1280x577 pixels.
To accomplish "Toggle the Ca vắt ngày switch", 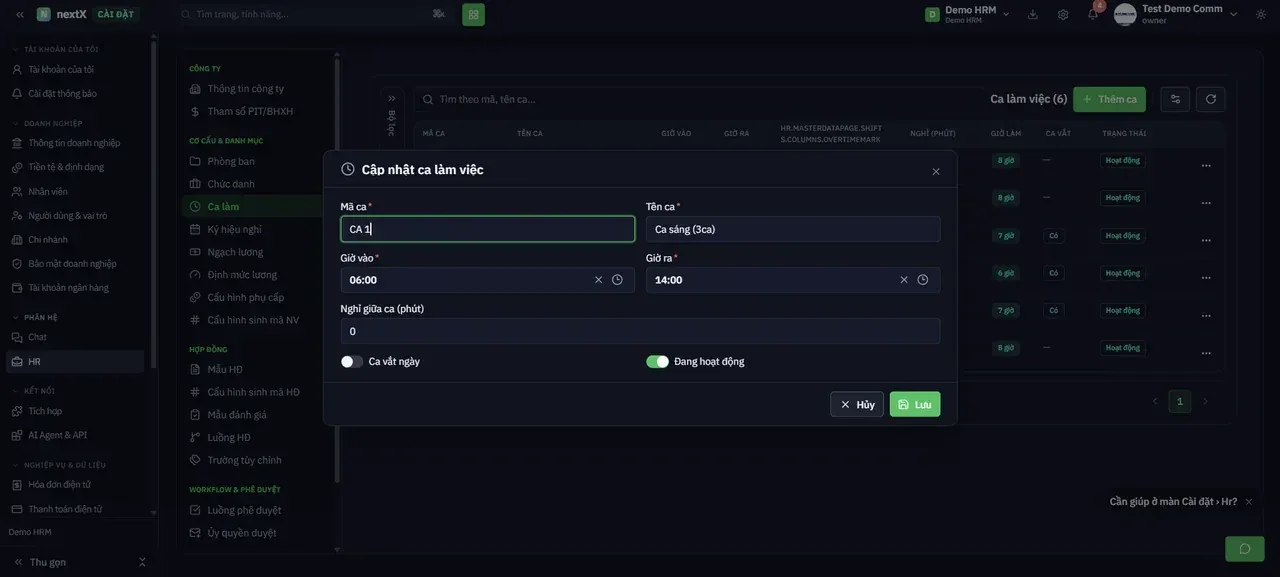I will coord(352,362).
